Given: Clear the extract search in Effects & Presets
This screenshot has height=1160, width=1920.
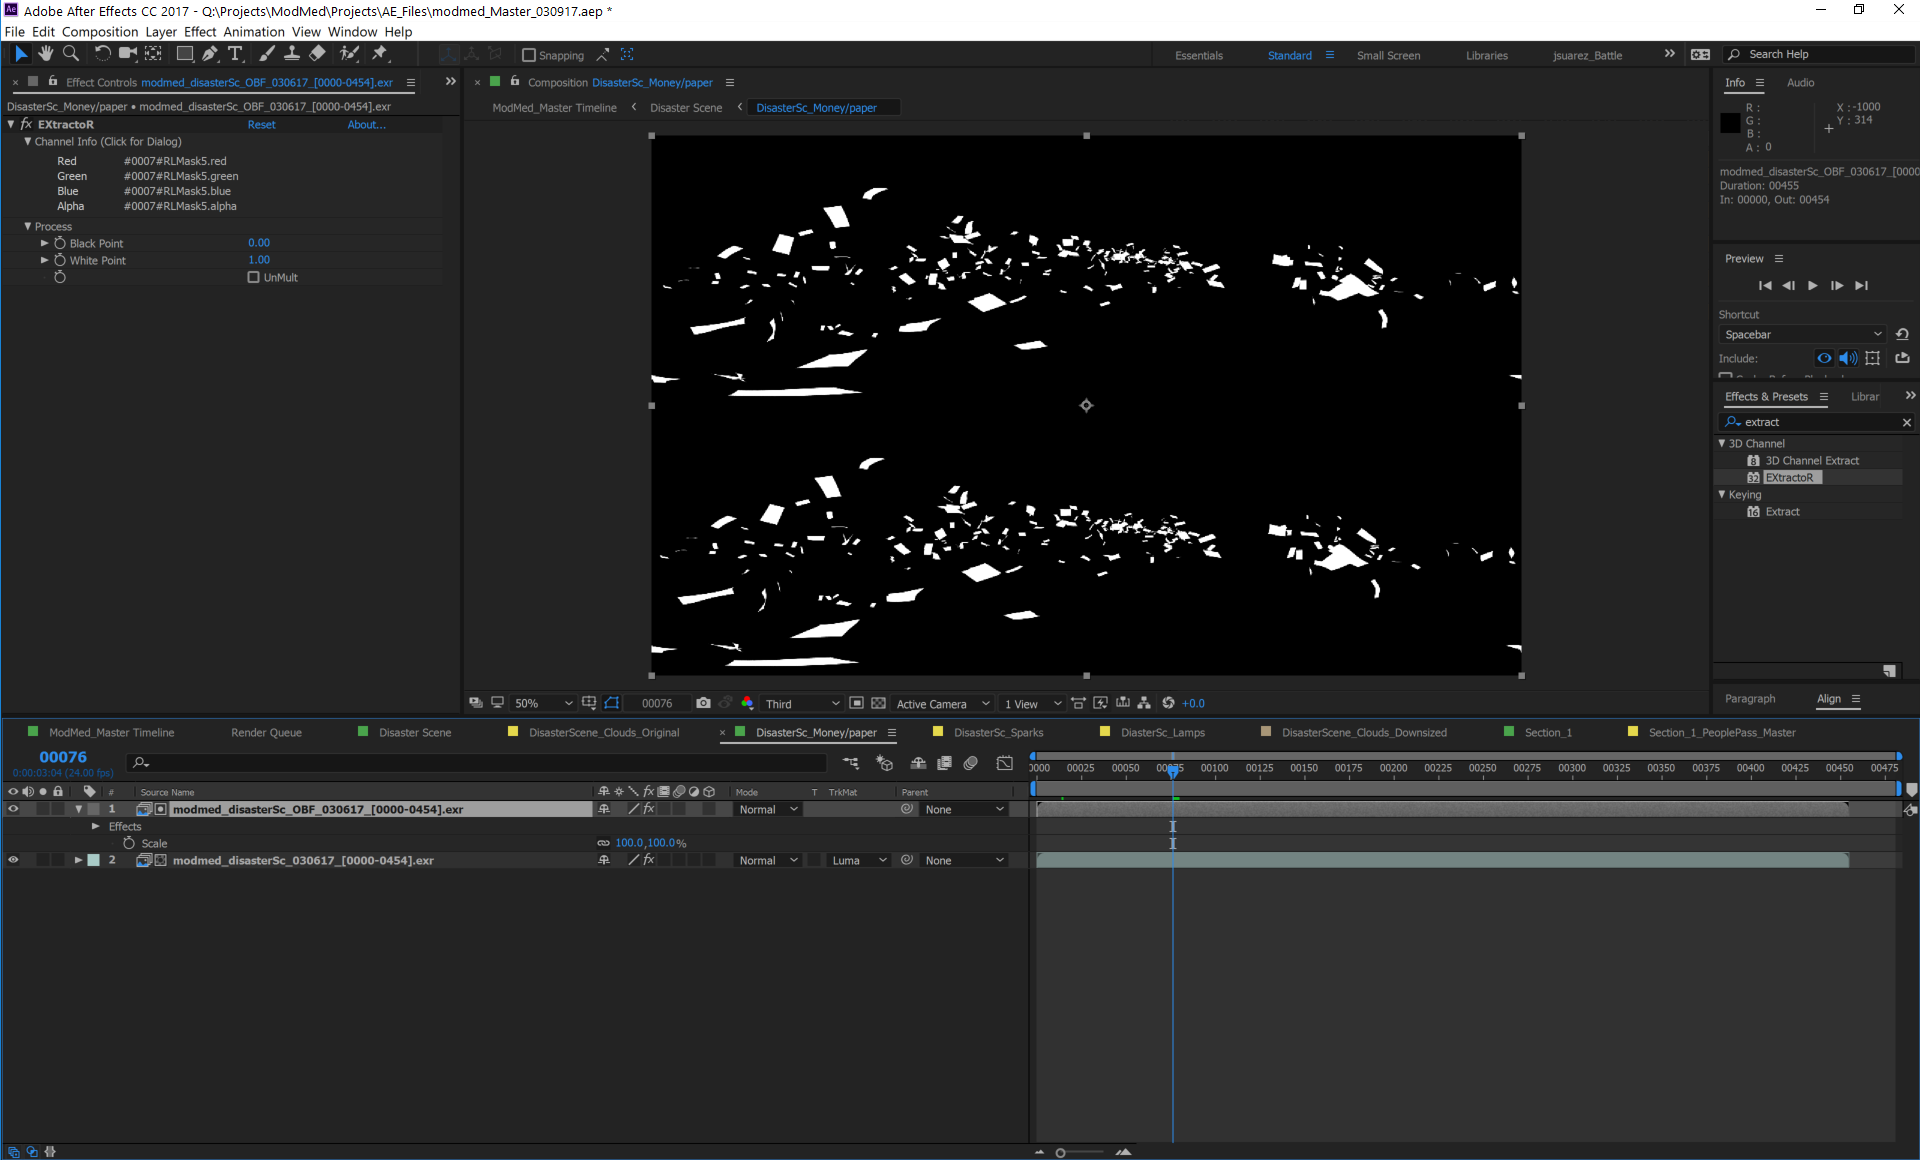Looking at the screenshot, I should click(1906, 422).
